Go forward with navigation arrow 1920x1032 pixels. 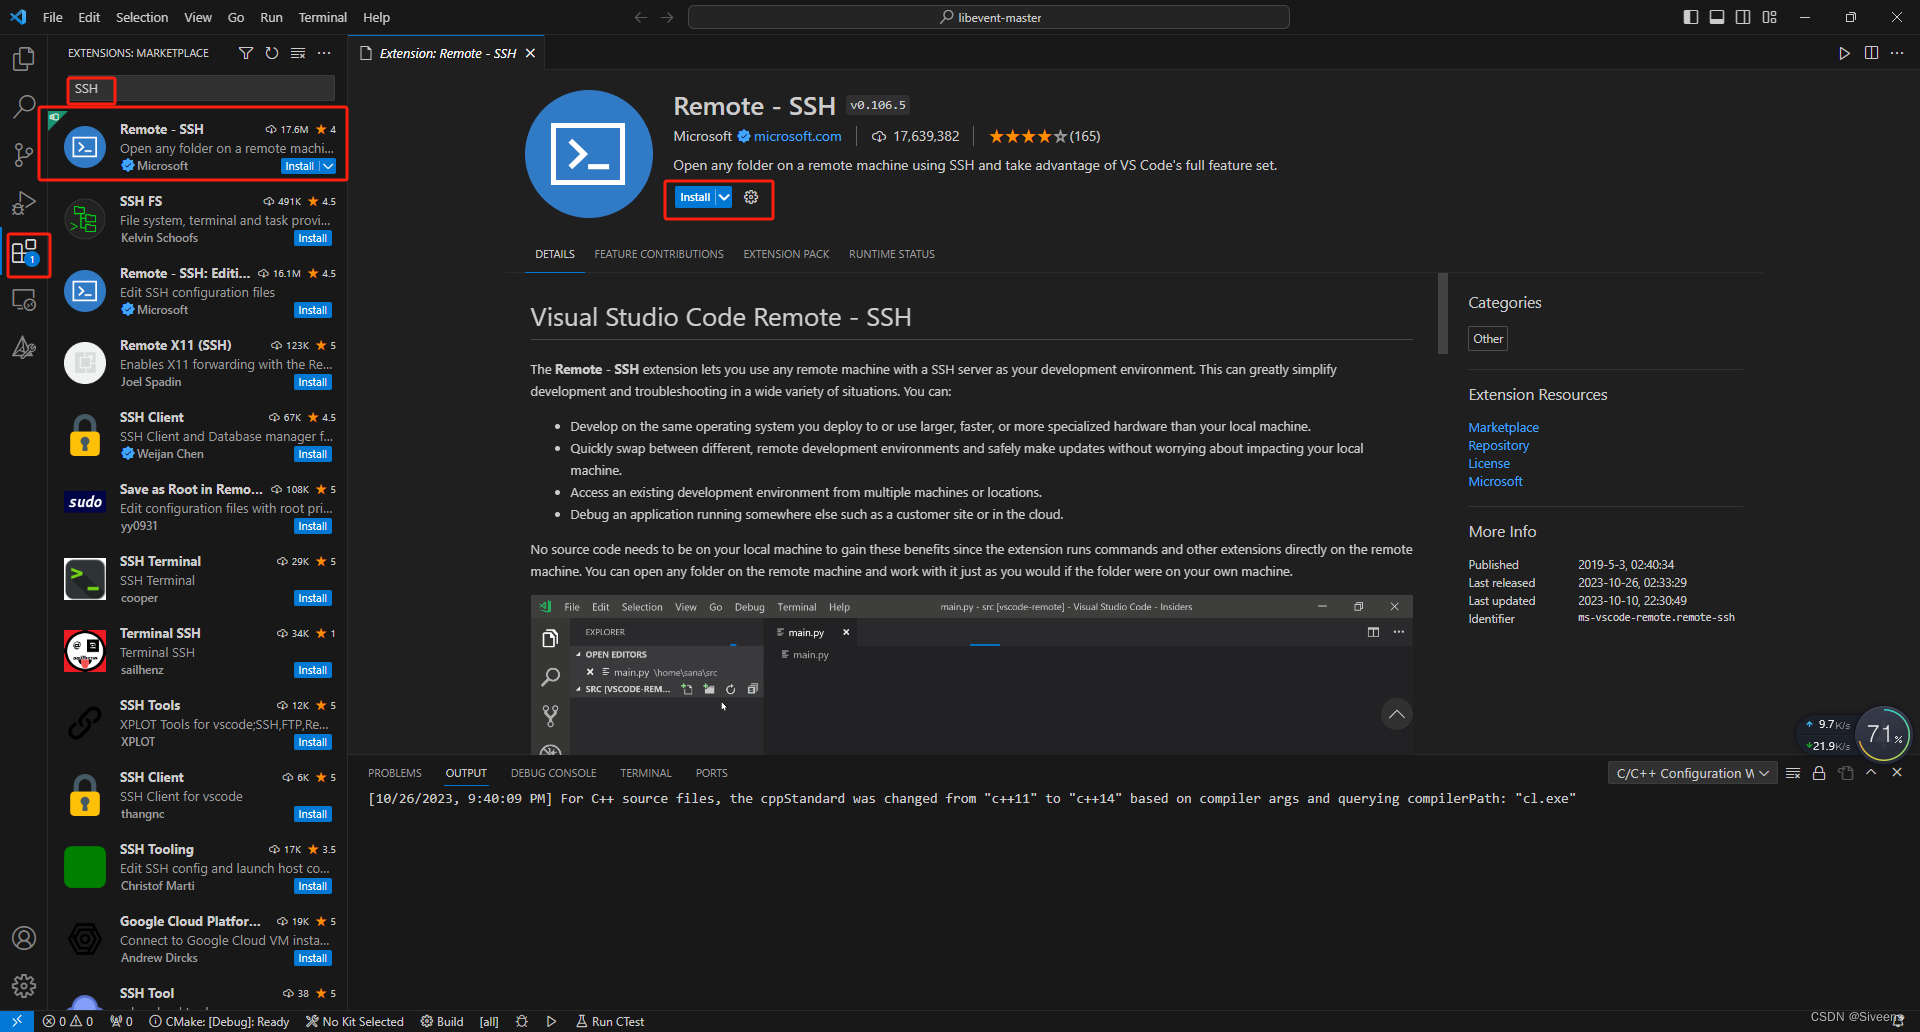coord(667,17)
